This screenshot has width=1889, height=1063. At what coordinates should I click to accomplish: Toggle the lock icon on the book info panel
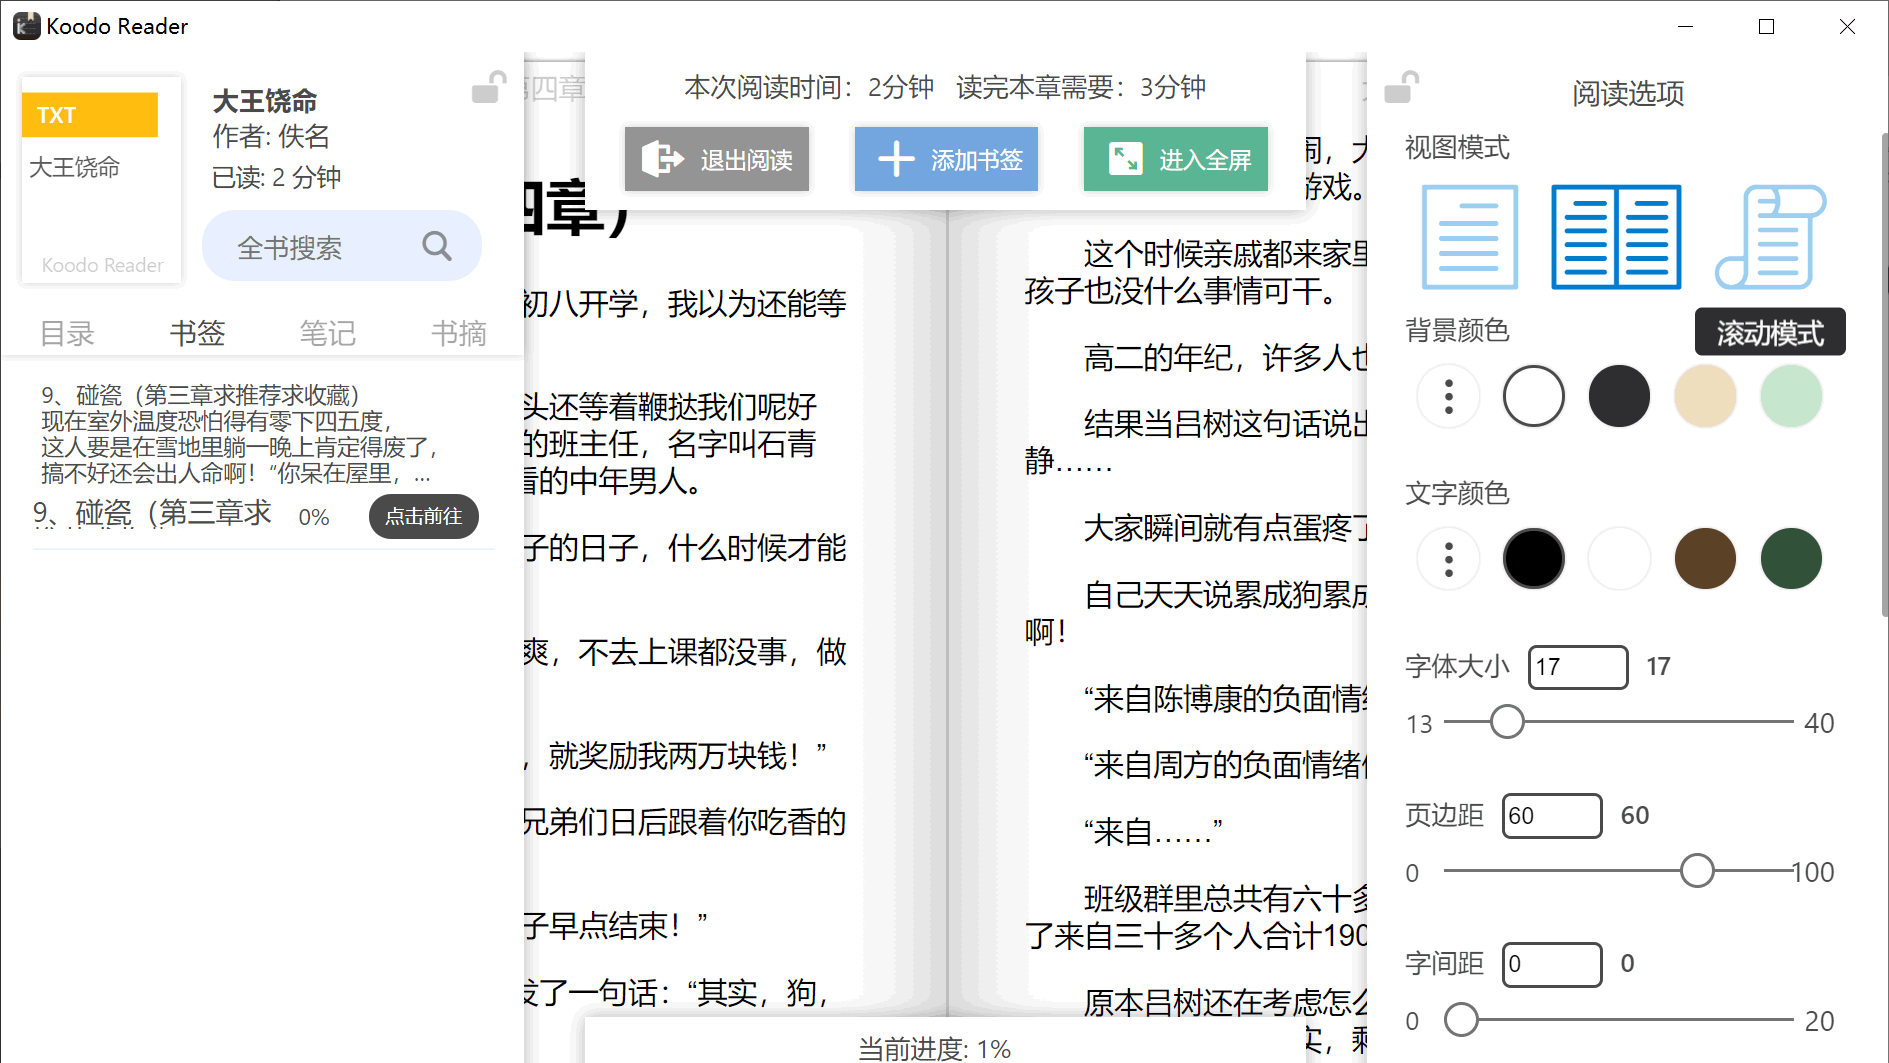[x=487, y=88]
